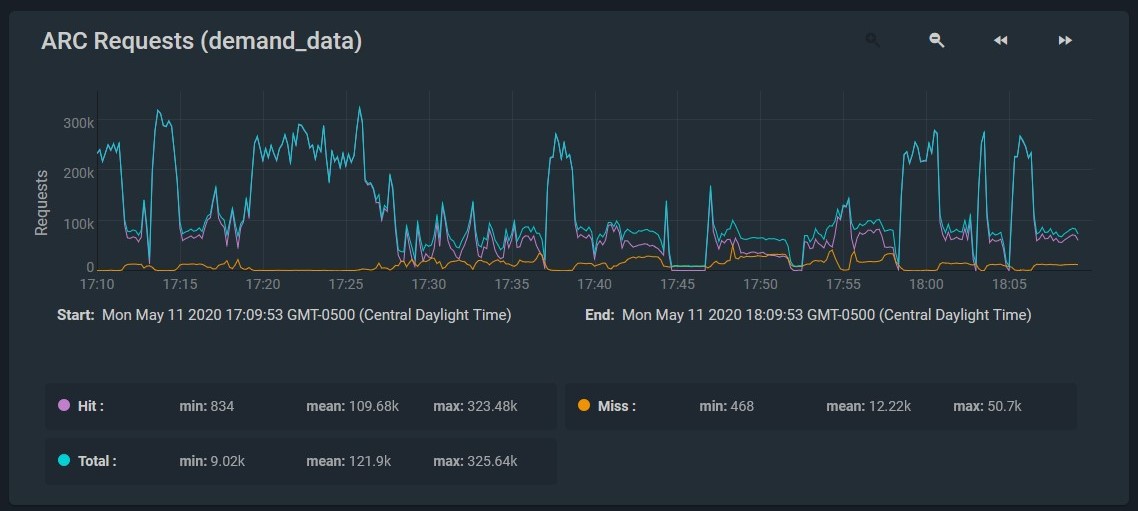
Task: Toggle the Hit series in legend
Action: 300,406
